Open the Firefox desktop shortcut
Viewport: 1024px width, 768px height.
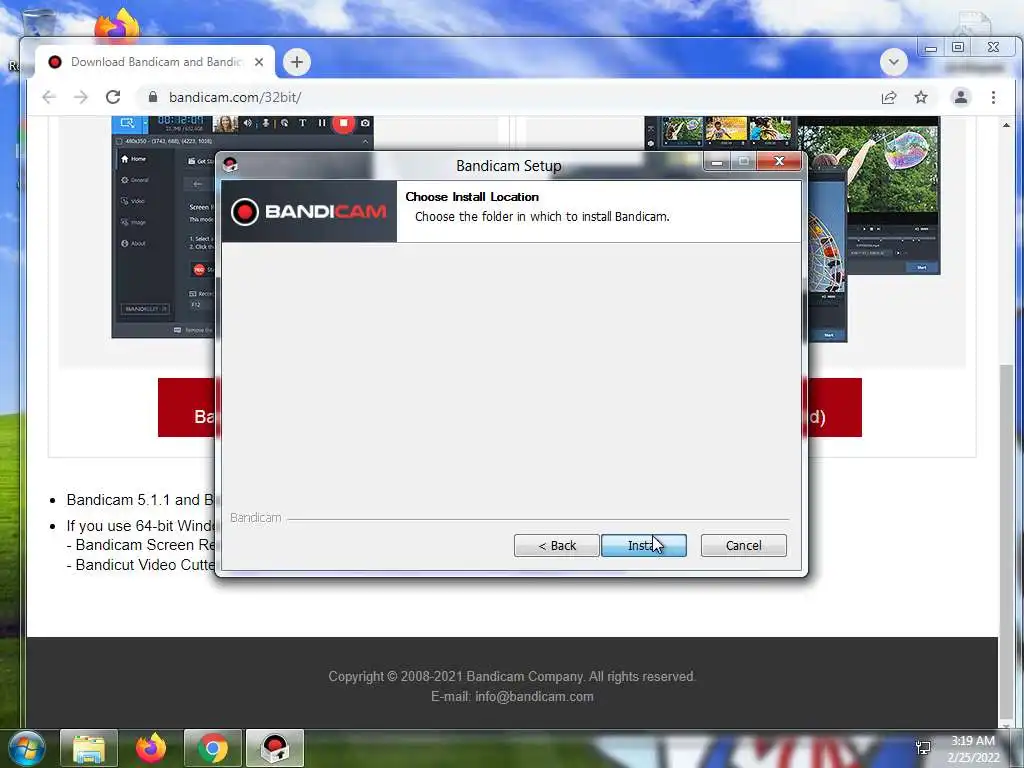118,25
